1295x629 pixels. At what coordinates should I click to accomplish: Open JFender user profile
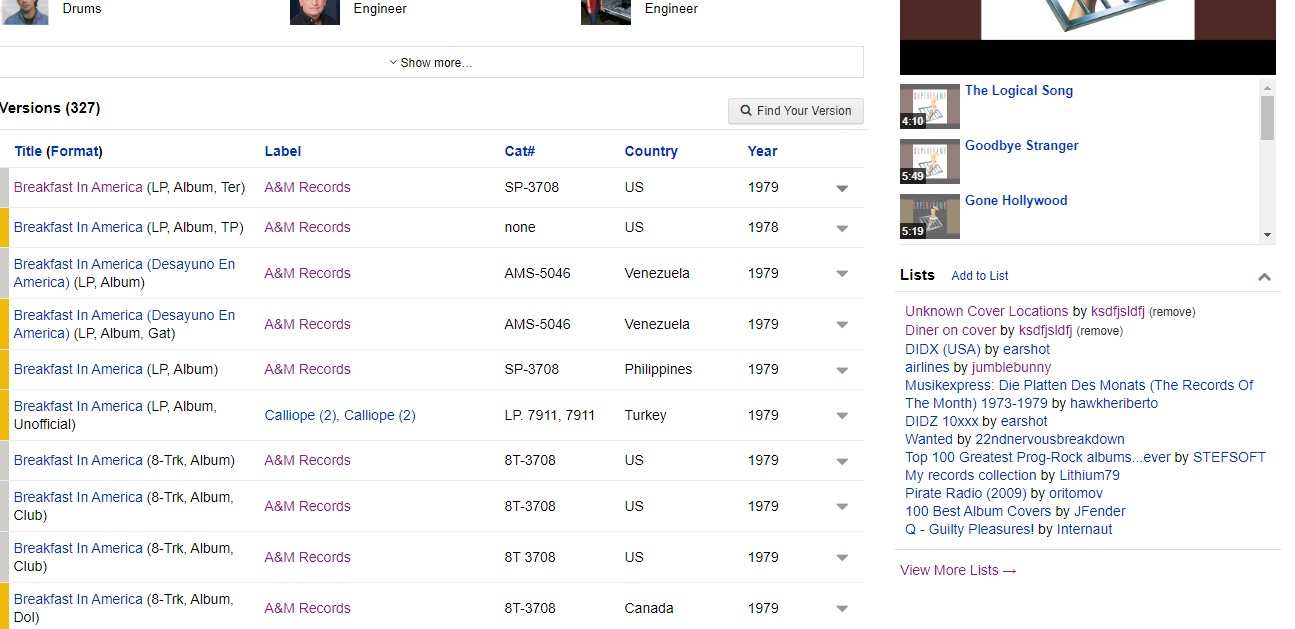point(1099,511)
